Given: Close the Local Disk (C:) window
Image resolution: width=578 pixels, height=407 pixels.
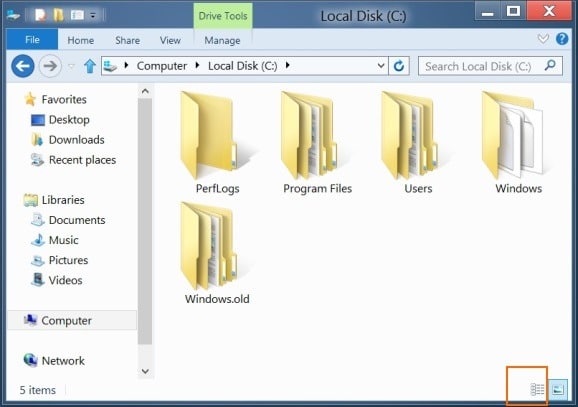Looking at the screenshot, I should click(549, 12).
